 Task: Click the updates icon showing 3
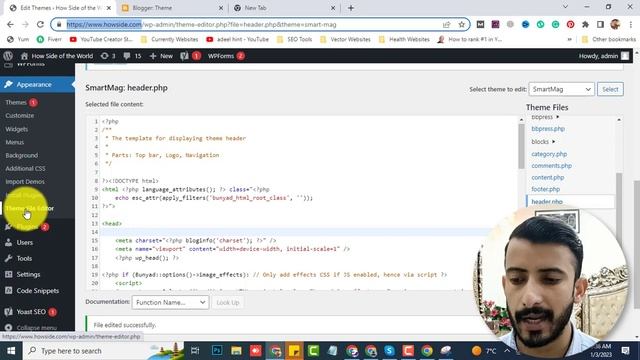(x=108, y=56)
